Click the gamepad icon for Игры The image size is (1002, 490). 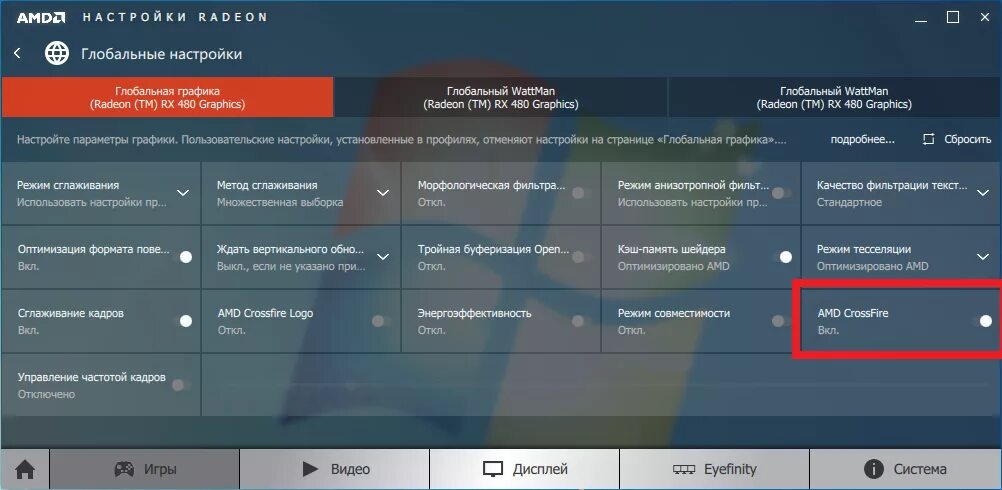124,470
